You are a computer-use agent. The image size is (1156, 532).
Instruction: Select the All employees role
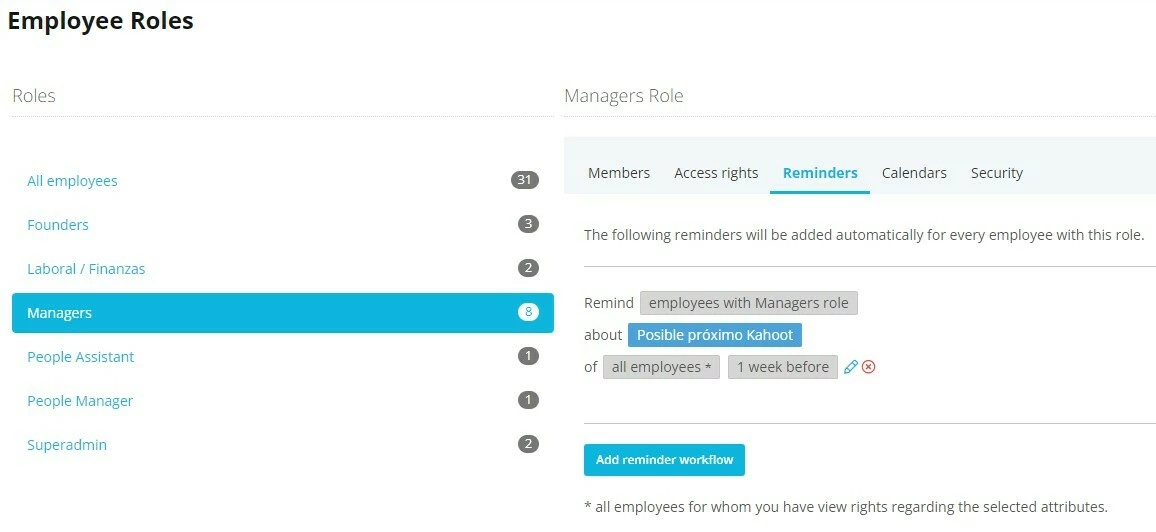[282, 181]
